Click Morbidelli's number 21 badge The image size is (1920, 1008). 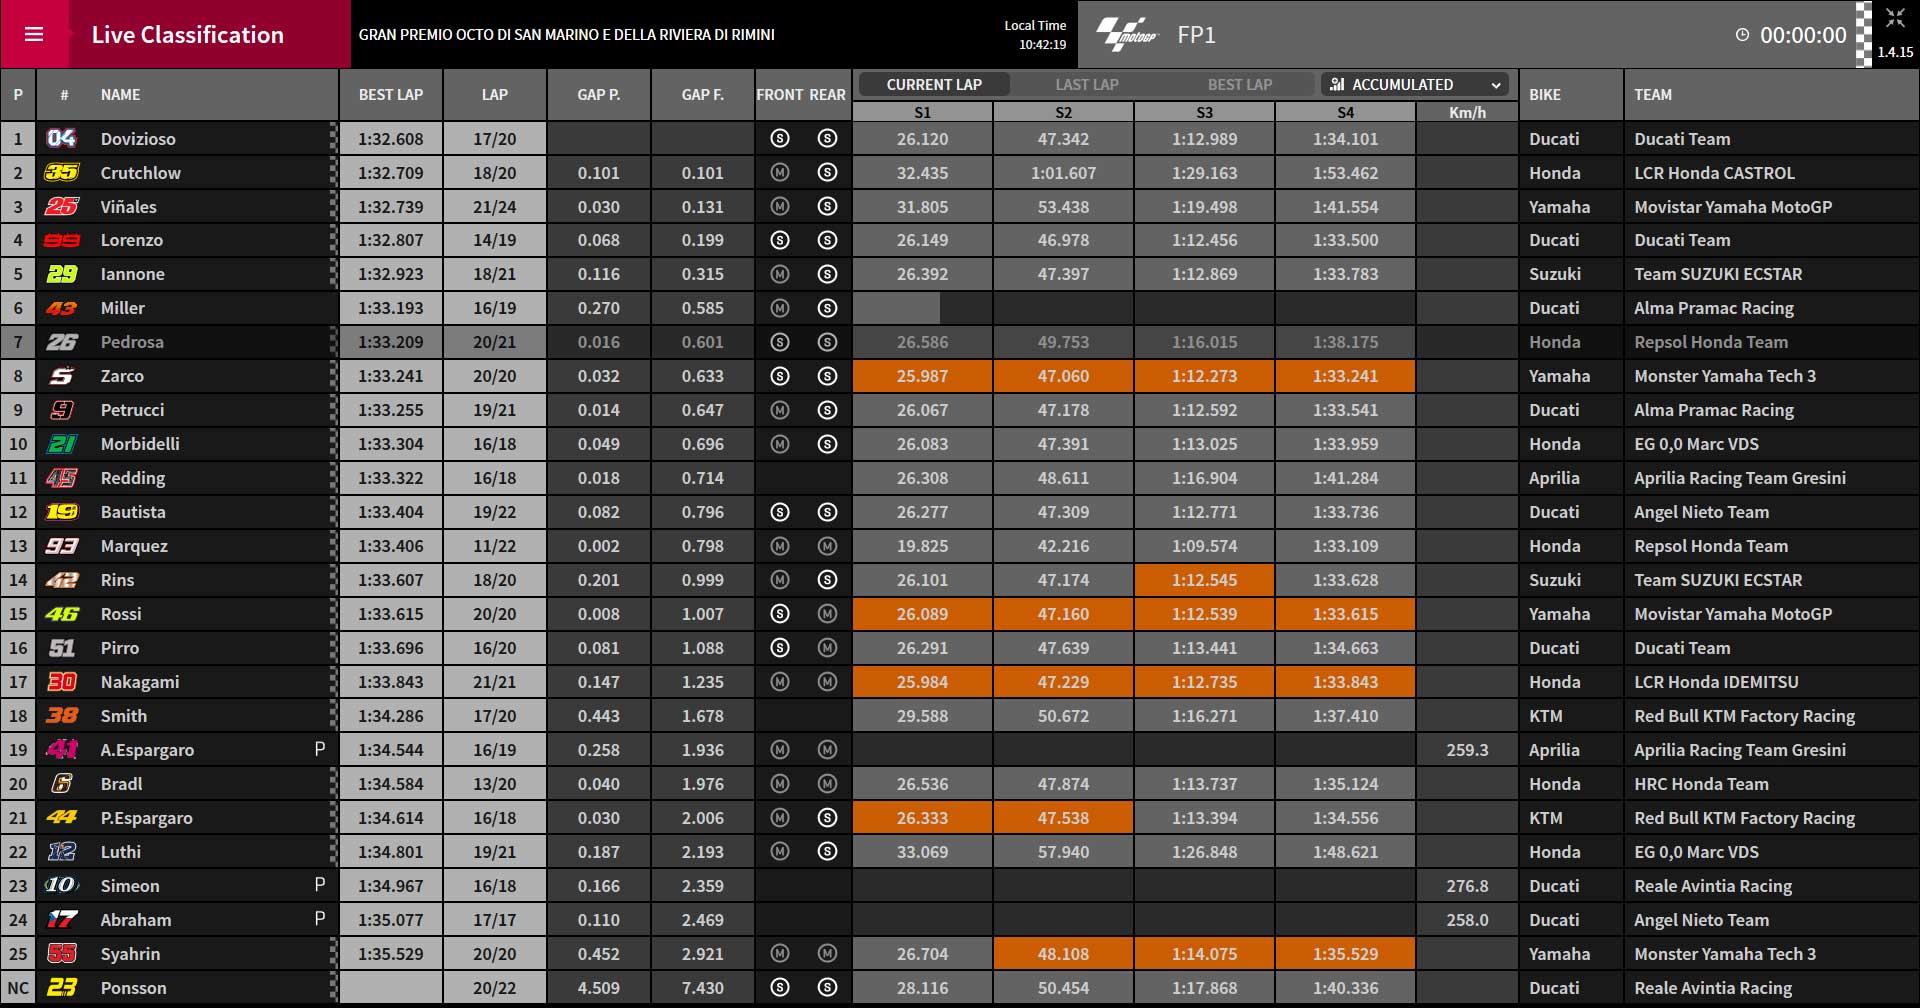click(x=61, y=444)
